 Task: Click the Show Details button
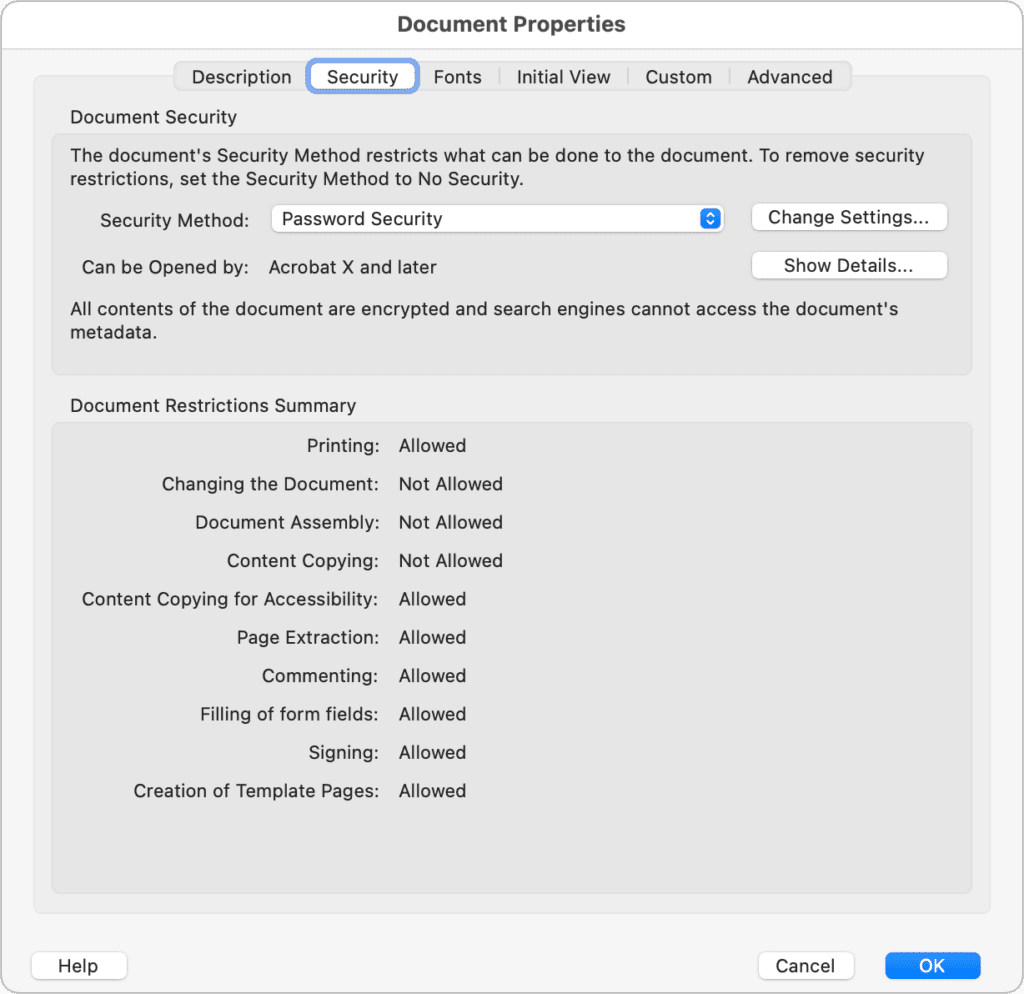(848, 266)
